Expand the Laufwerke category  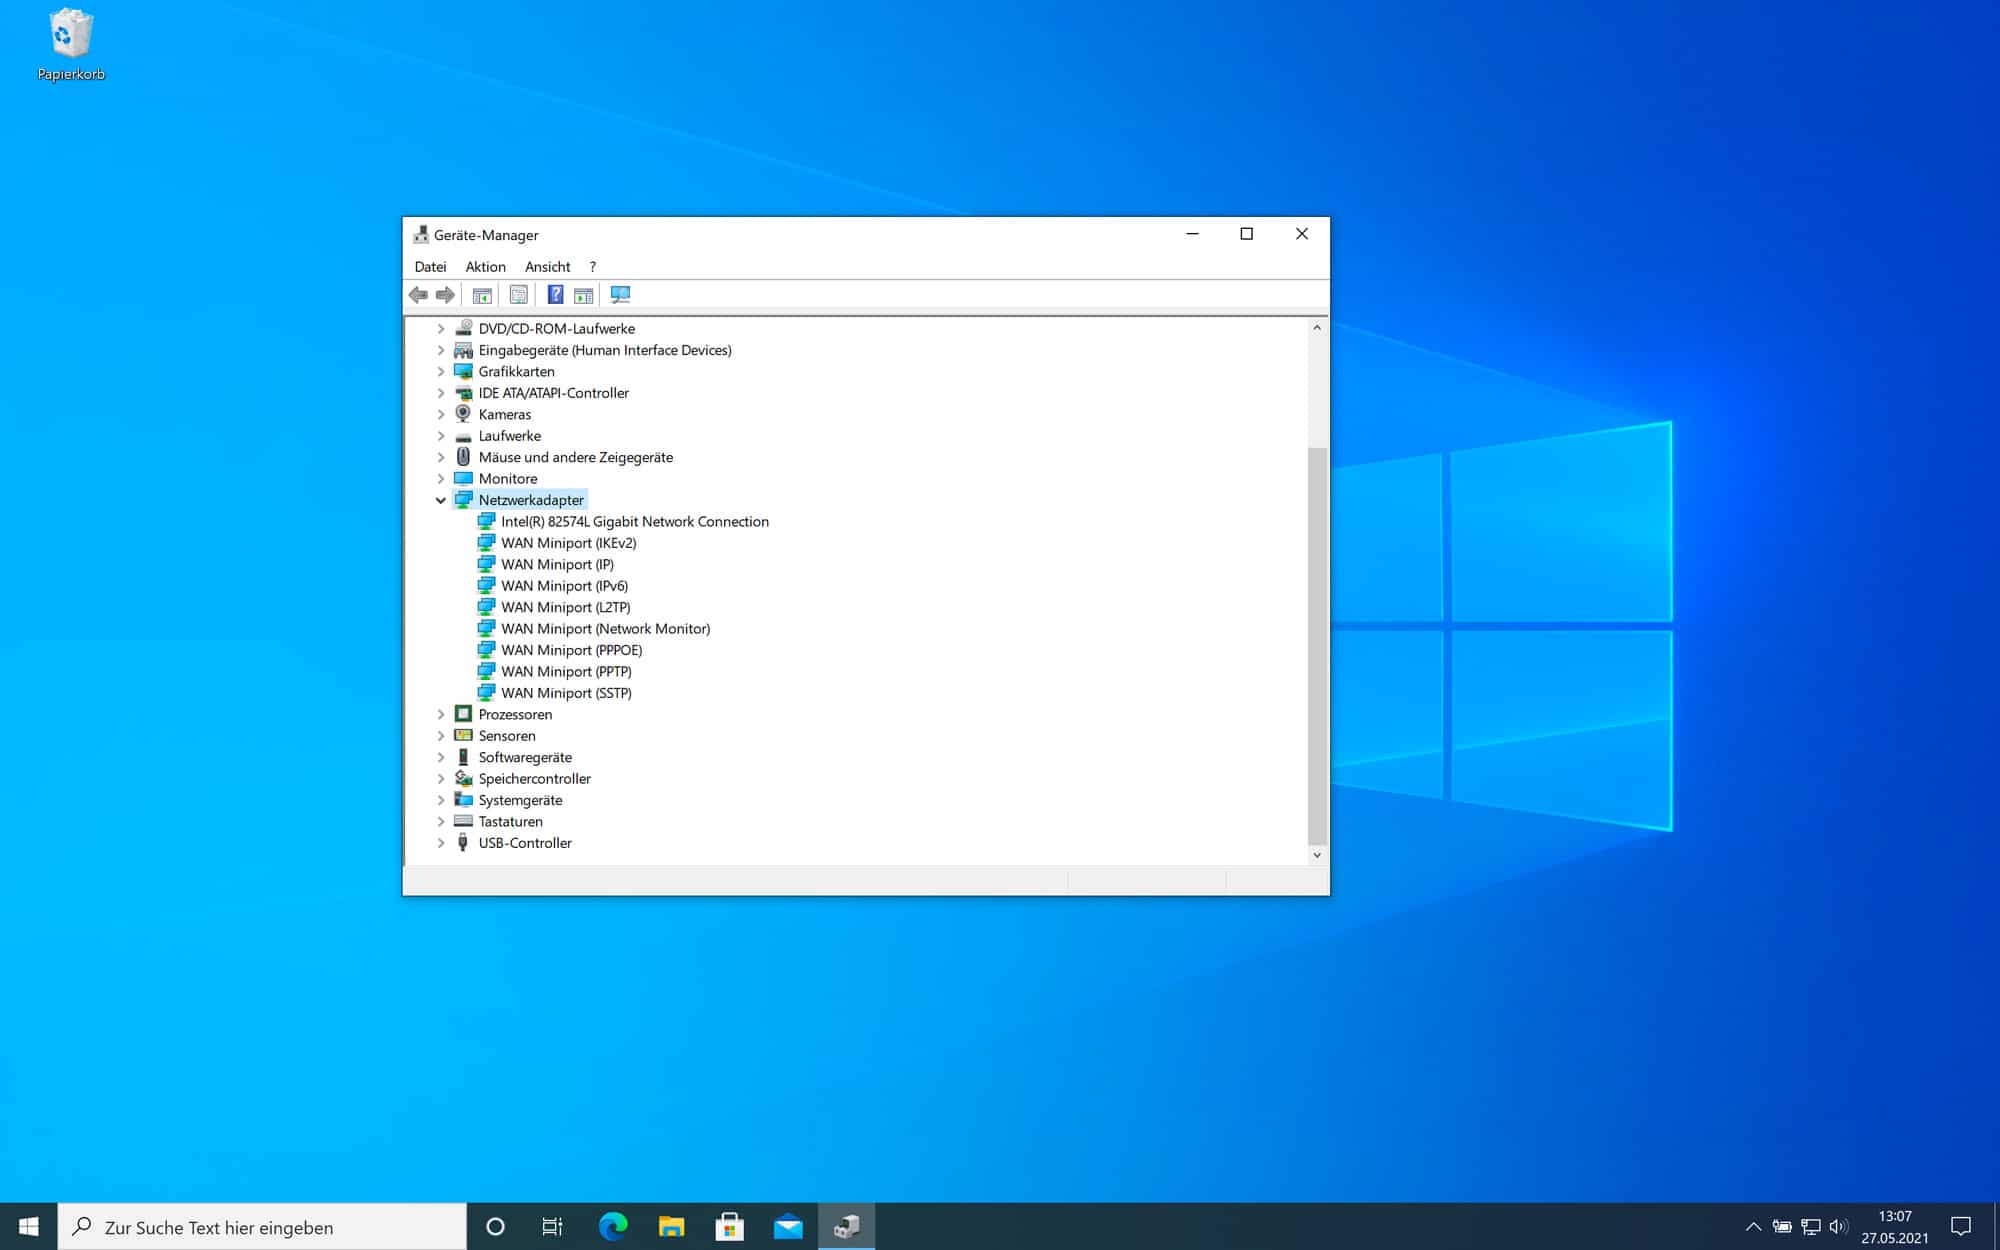pyautogui.click(x=441, y=436)
